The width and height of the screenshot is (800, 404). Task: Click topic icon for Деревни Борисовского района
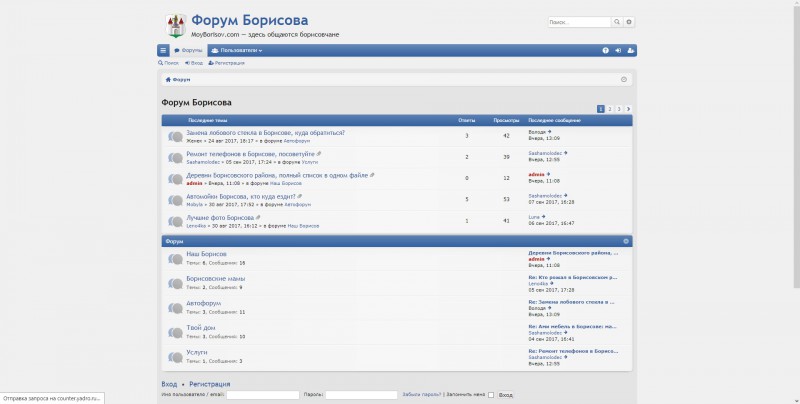tap(175, 179)
